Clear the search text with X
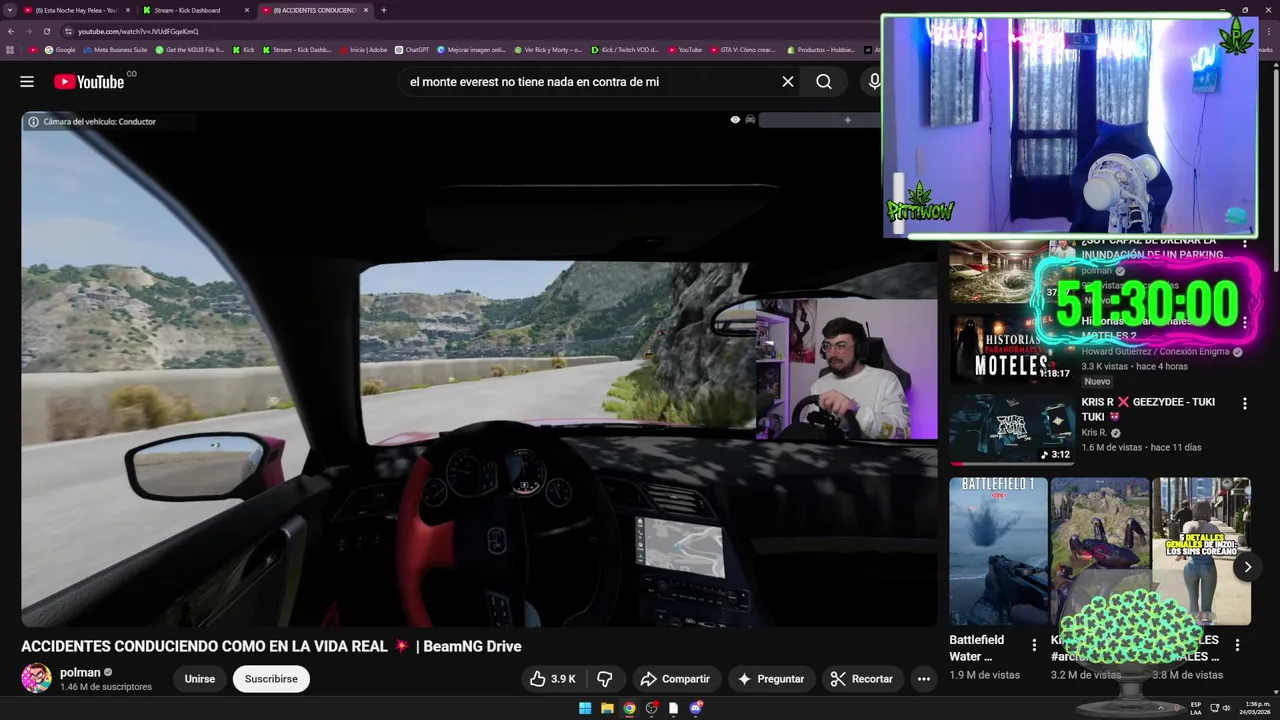1280x720 pixels. click(x=788, y=82)
